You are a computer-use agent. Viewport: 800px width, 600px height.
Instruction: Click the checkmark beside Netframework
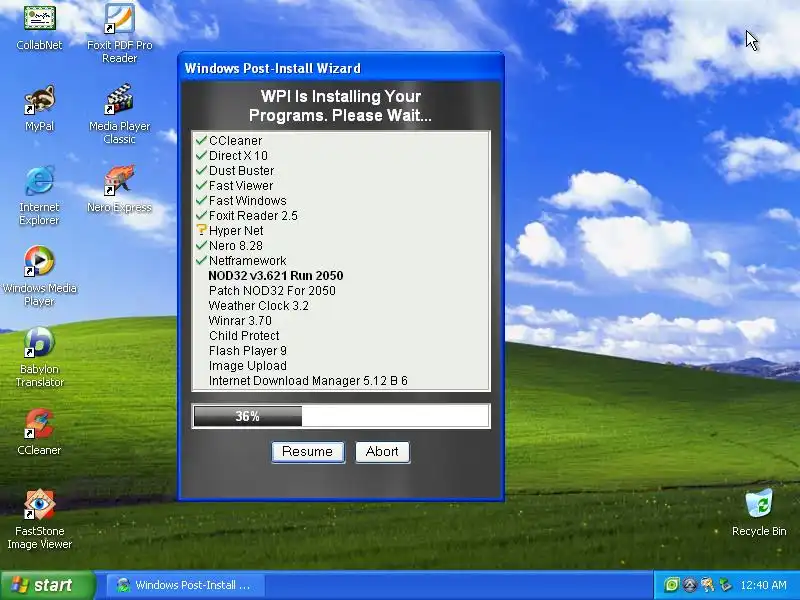point(201,260)
